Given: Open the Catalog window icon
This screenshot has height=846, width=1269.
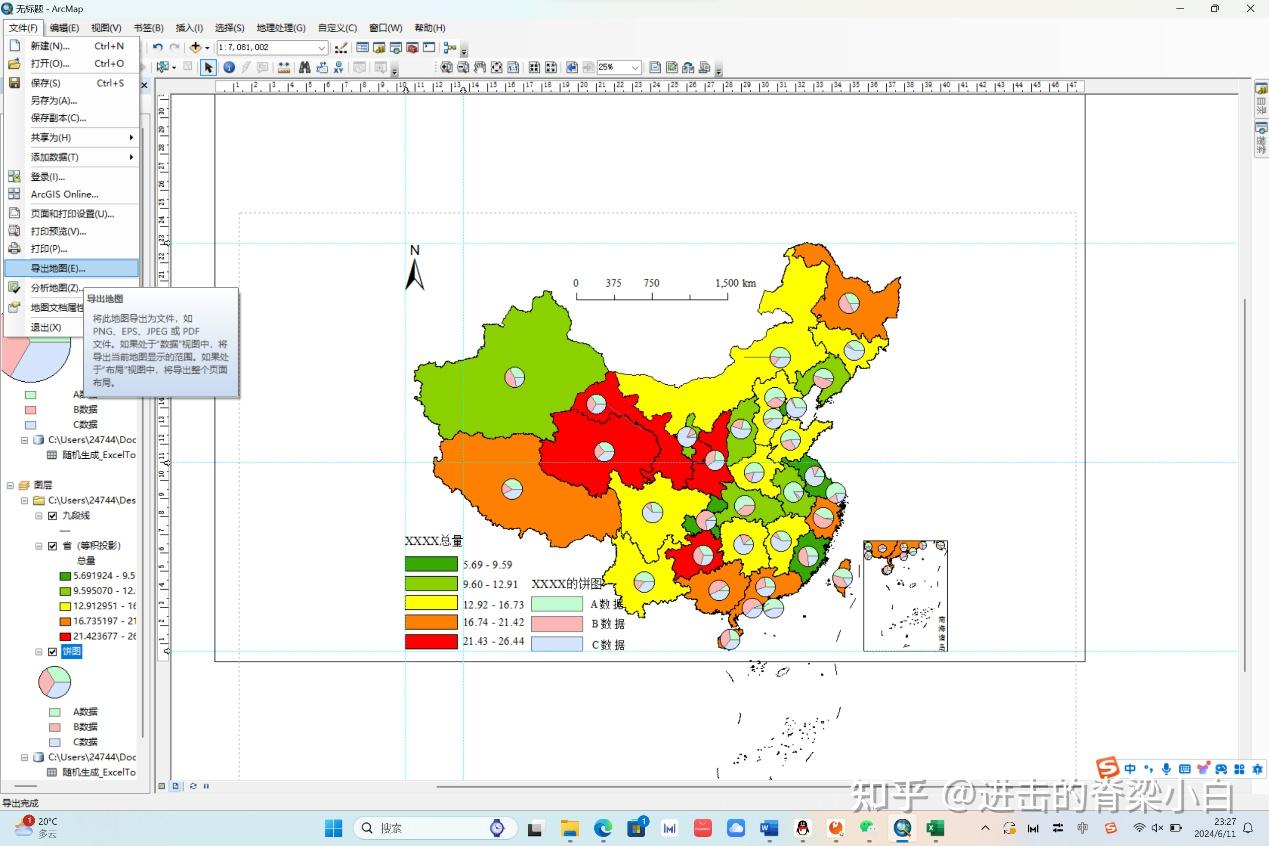Looking at the screenshot, I should 377,46.
